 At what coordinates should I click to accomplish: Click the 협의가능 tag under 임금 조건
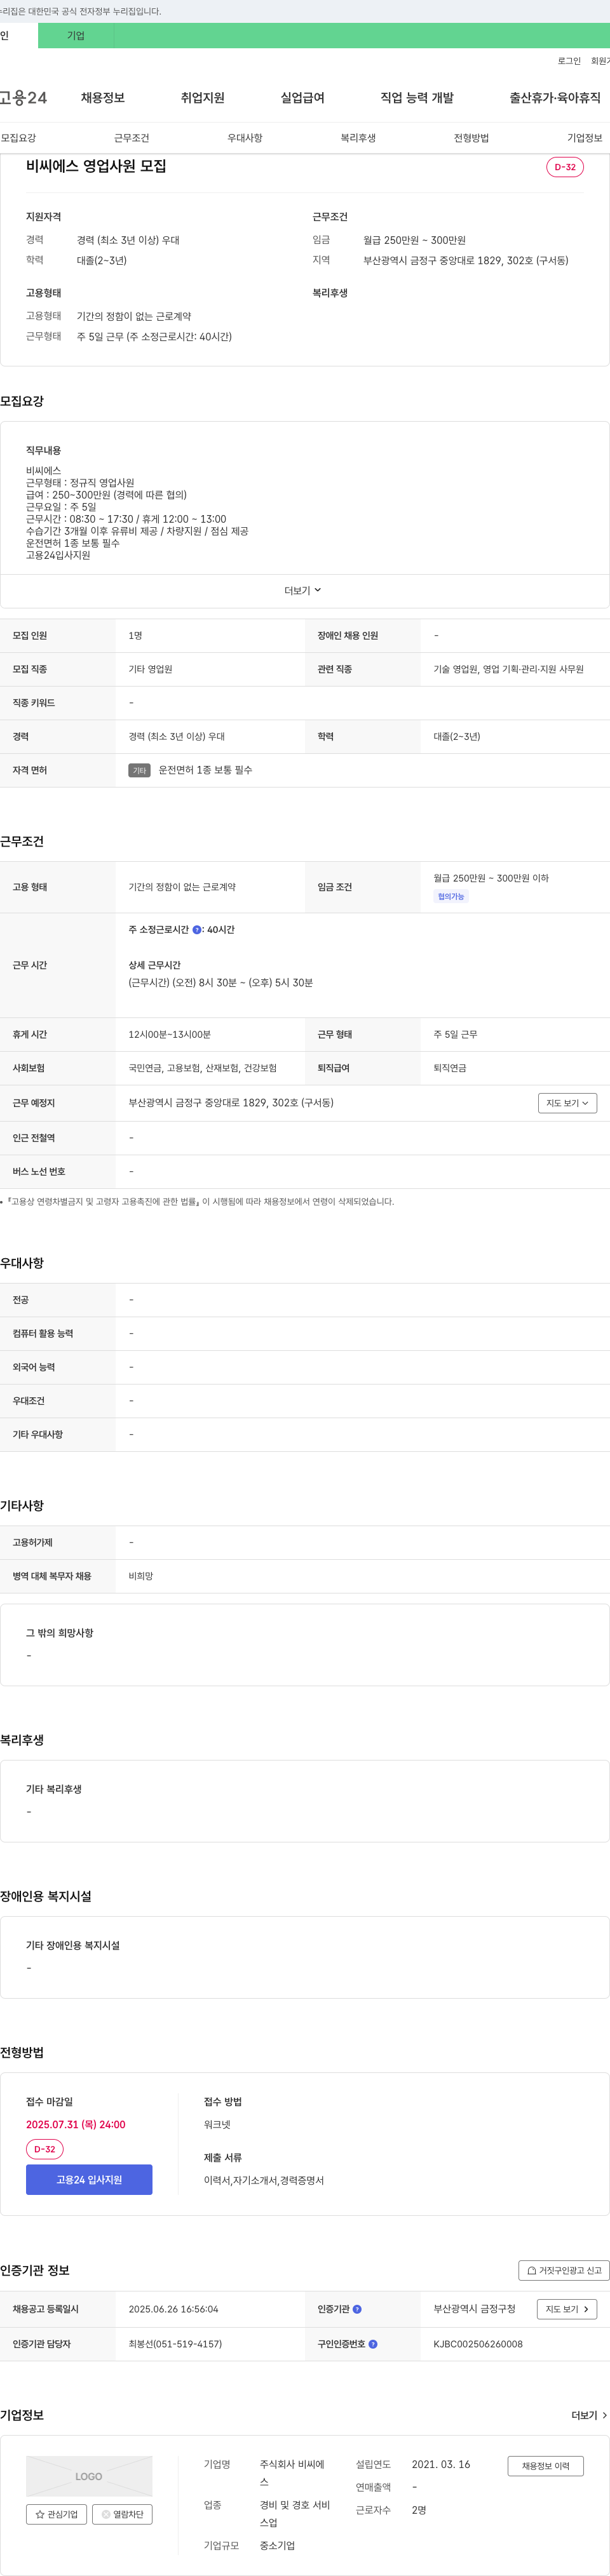tap(451, 897)
